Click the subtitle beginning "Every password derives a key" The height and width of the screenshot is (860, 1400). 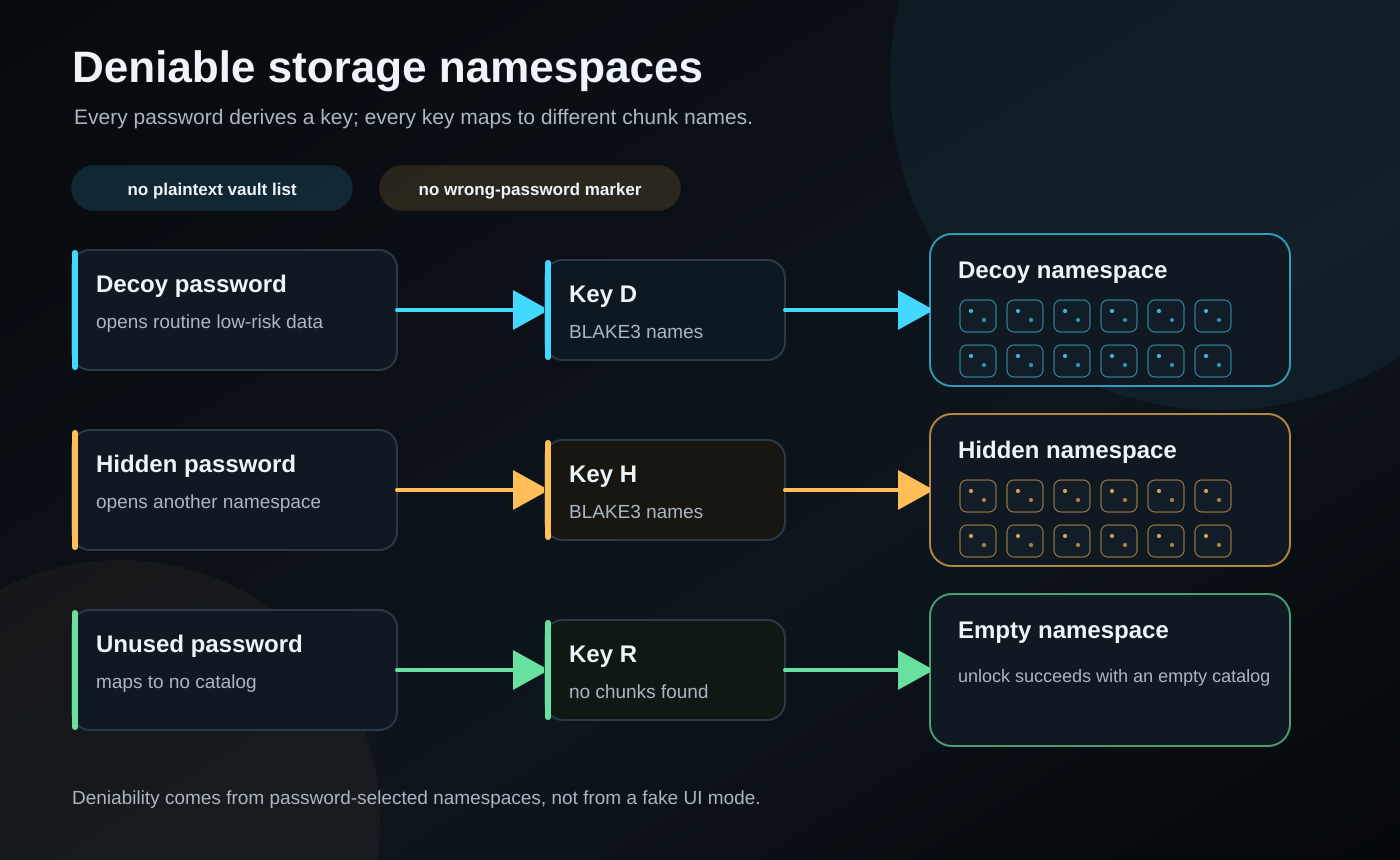(413, 117)
